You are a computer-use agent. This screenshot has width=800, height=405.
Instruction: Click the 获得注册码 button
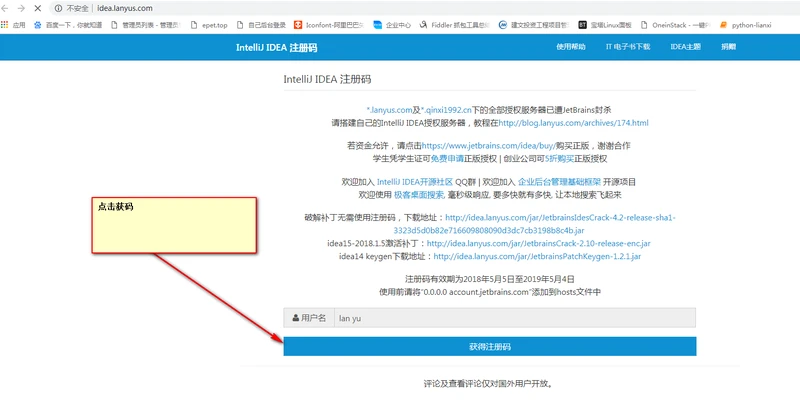coord(490,346)
